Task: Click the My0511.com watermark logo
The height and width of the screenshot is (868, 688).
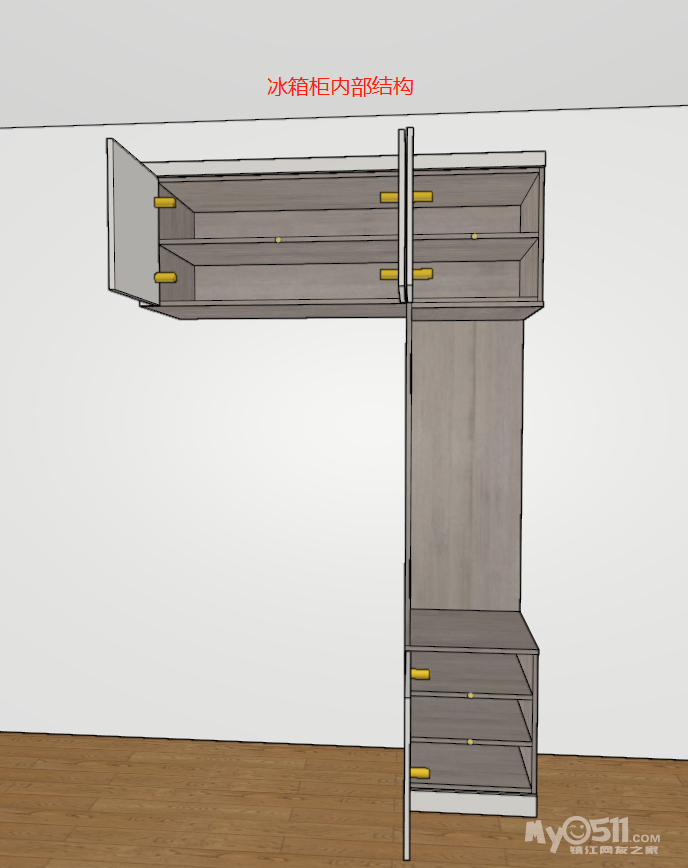Action: [592, 829]
